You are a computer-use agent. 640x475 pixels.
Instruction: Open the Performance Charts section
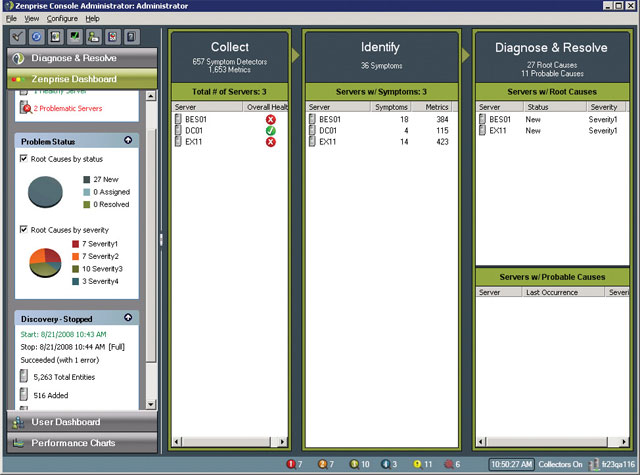point(82,443)
